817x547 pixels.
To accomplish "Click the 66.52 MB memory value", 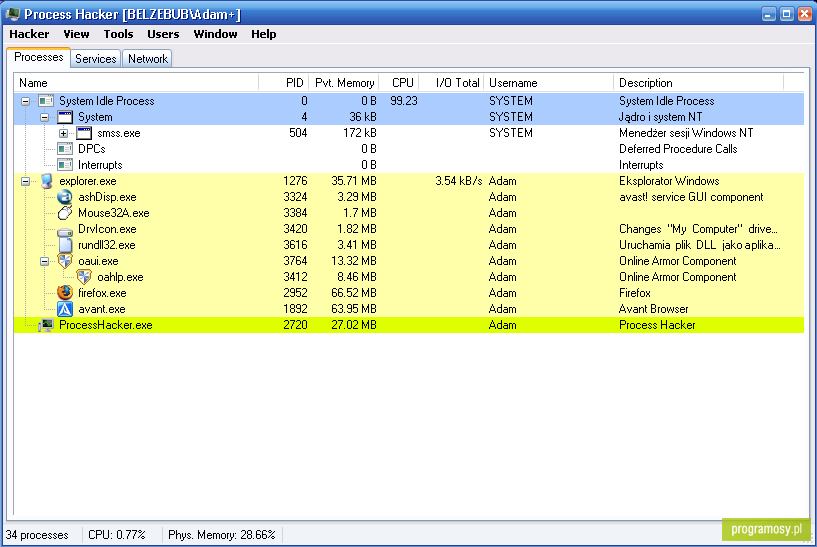I will 354,293.
